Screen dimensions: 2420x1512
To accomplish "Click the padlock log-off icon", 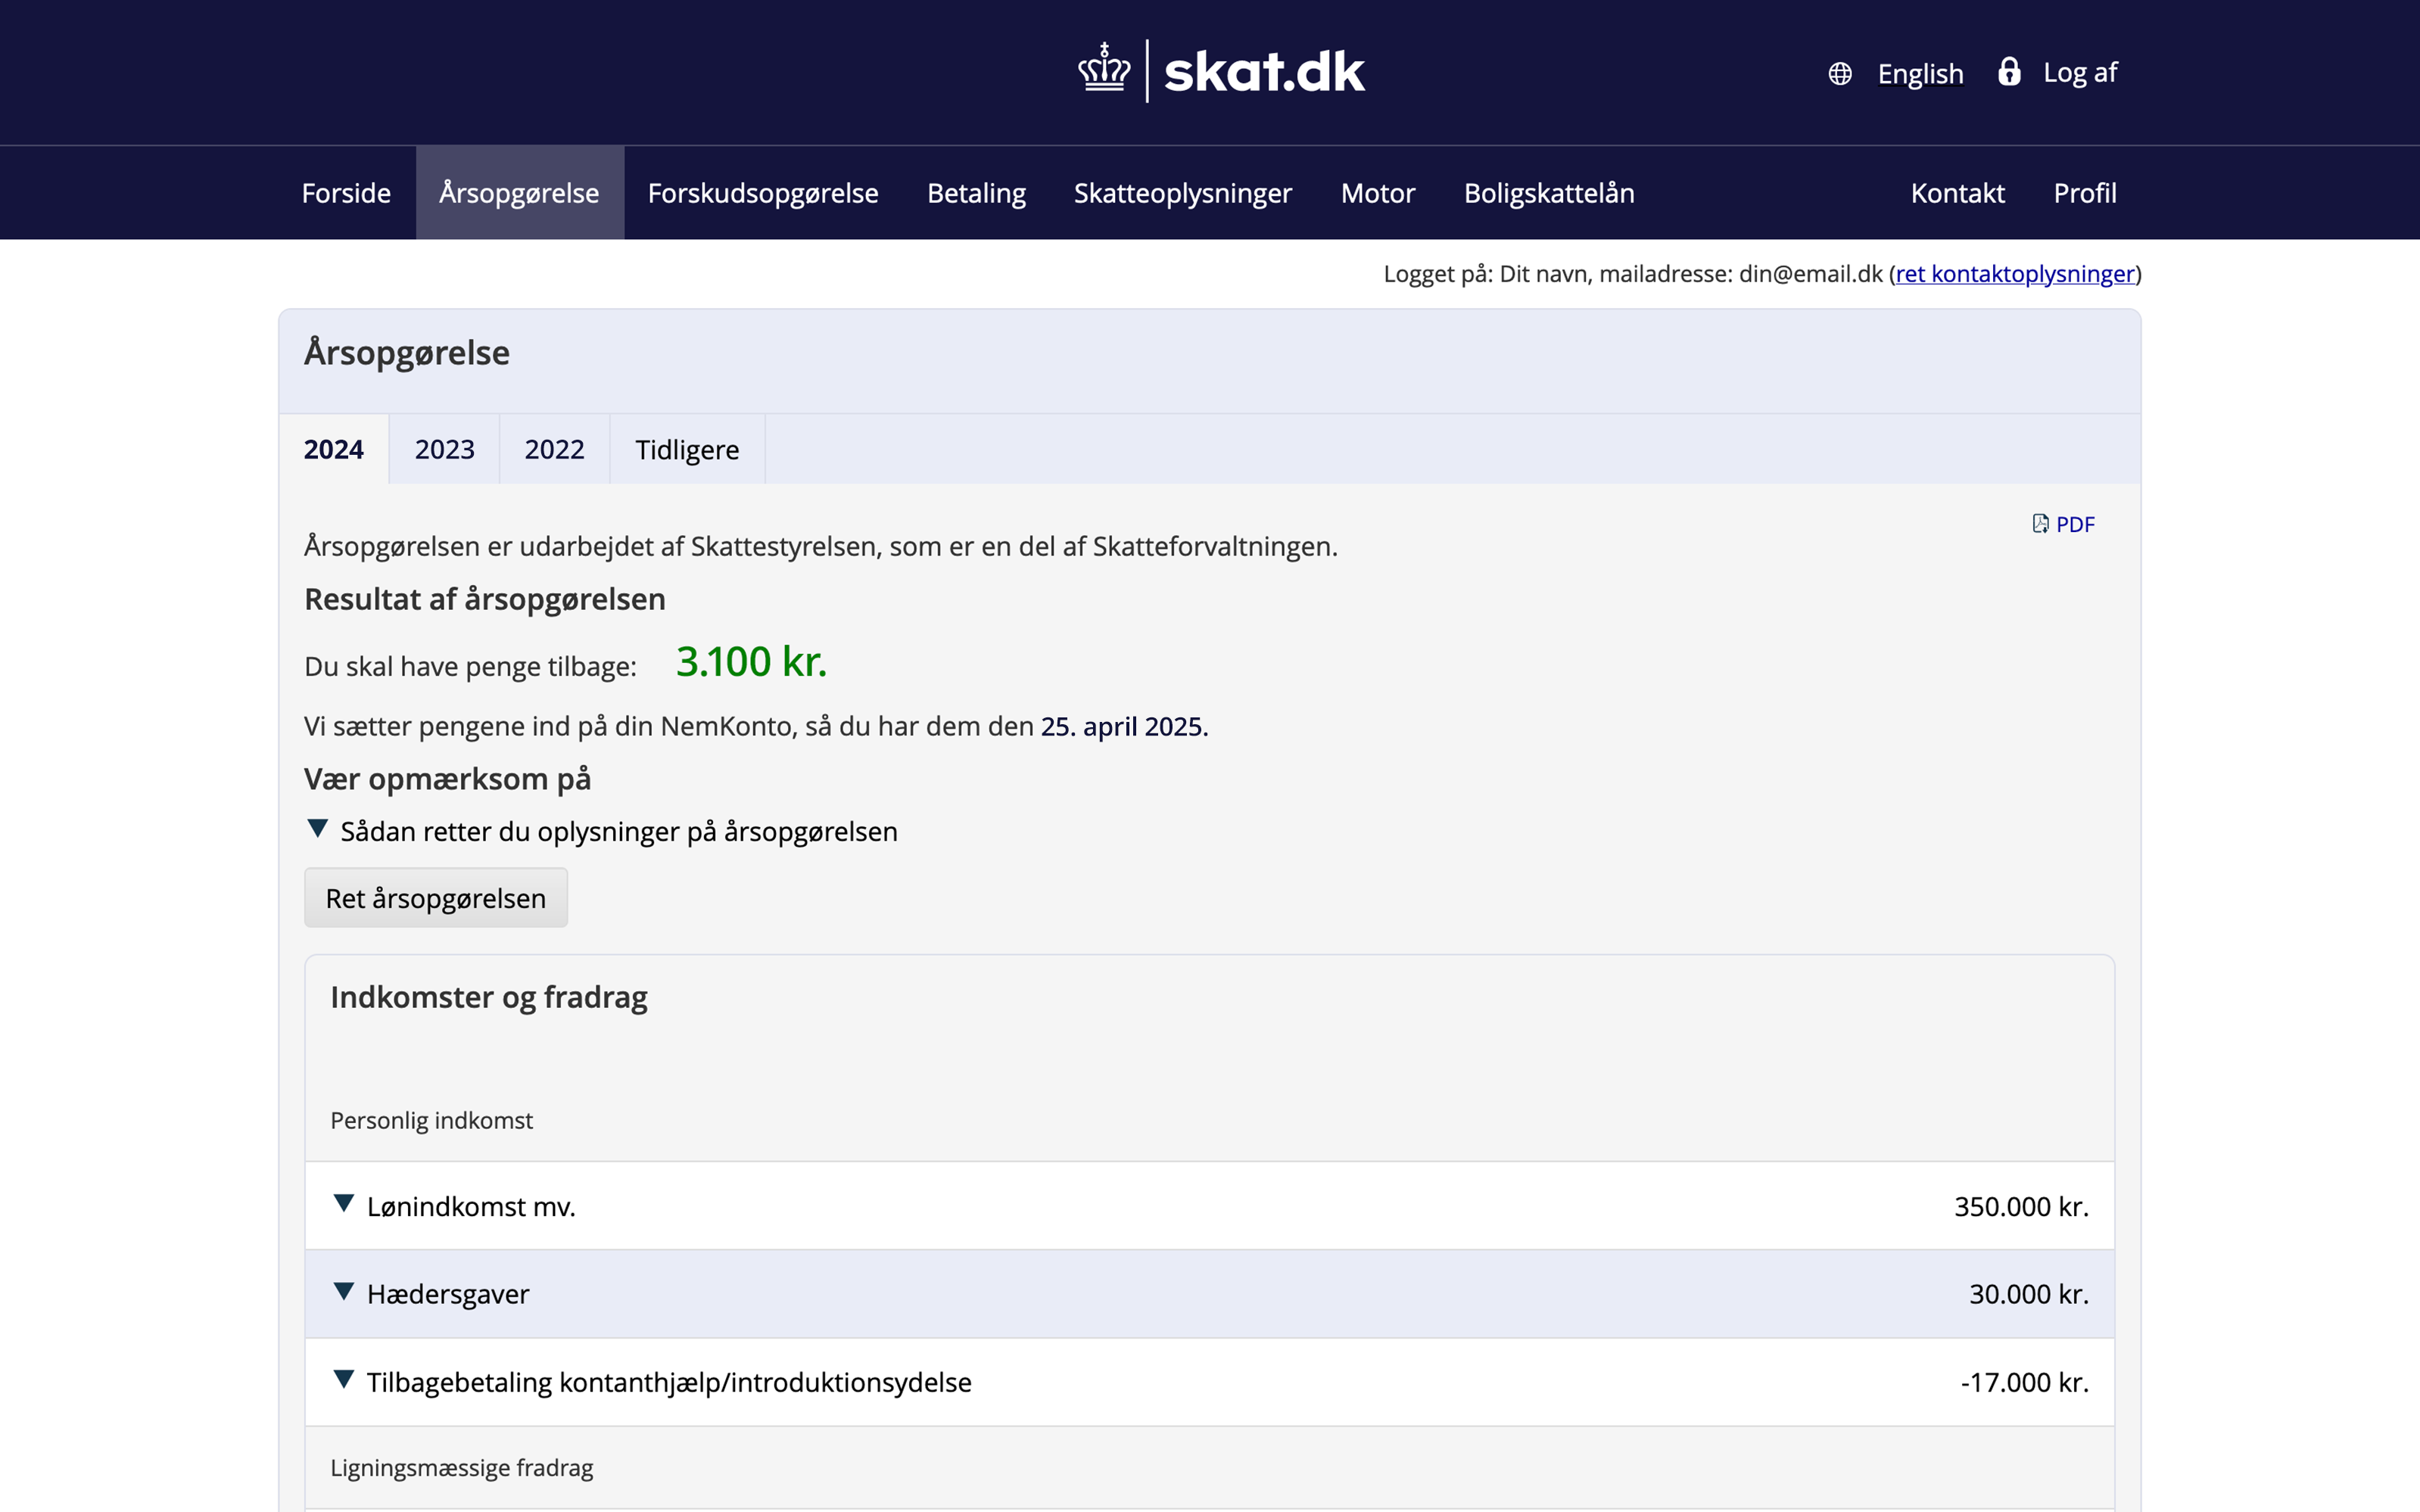I will pos(2009,72).
